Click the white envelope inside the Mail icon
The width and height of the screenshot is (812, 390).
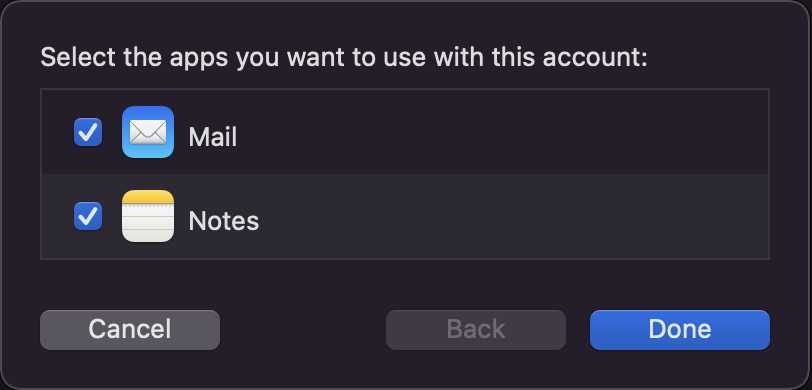[148, 133]
